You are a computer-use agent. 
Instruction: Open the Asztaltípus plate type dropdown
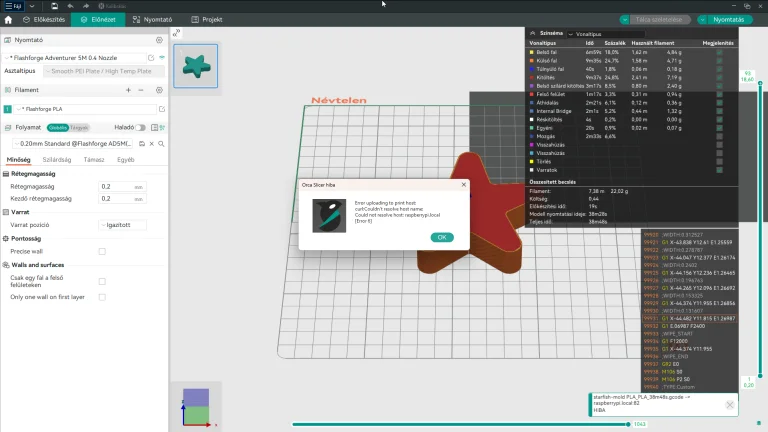[104, 71]
